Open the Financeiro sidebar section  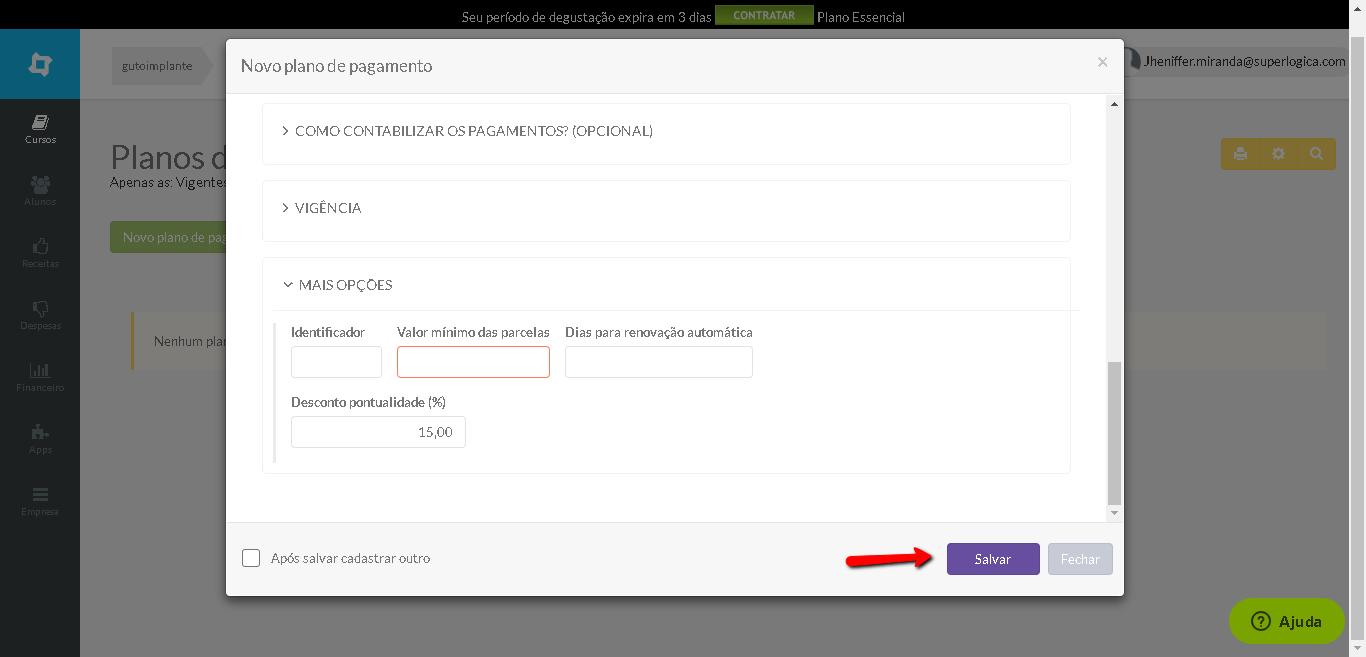click(40, 377)
